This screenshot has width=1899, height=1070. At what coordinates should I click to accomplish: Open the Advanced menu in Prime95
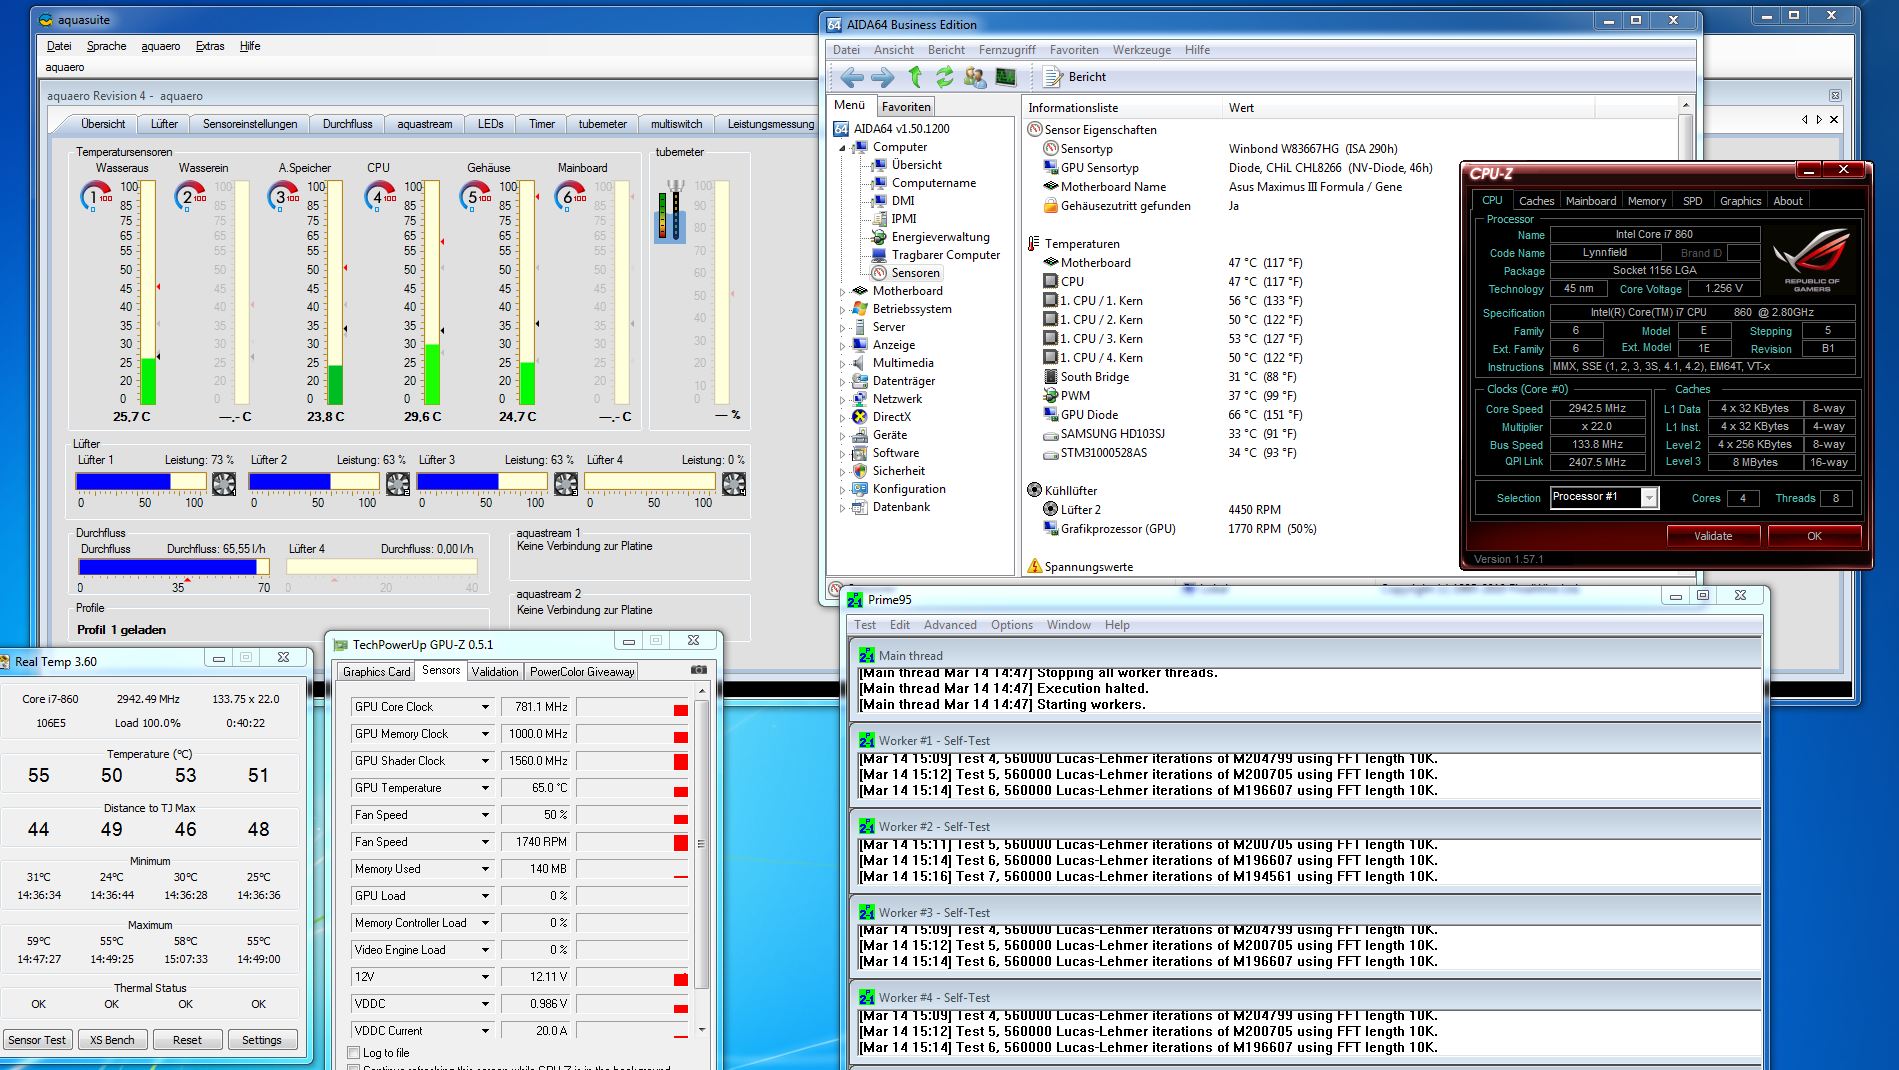pyautogui.click(x=949, y=625)
